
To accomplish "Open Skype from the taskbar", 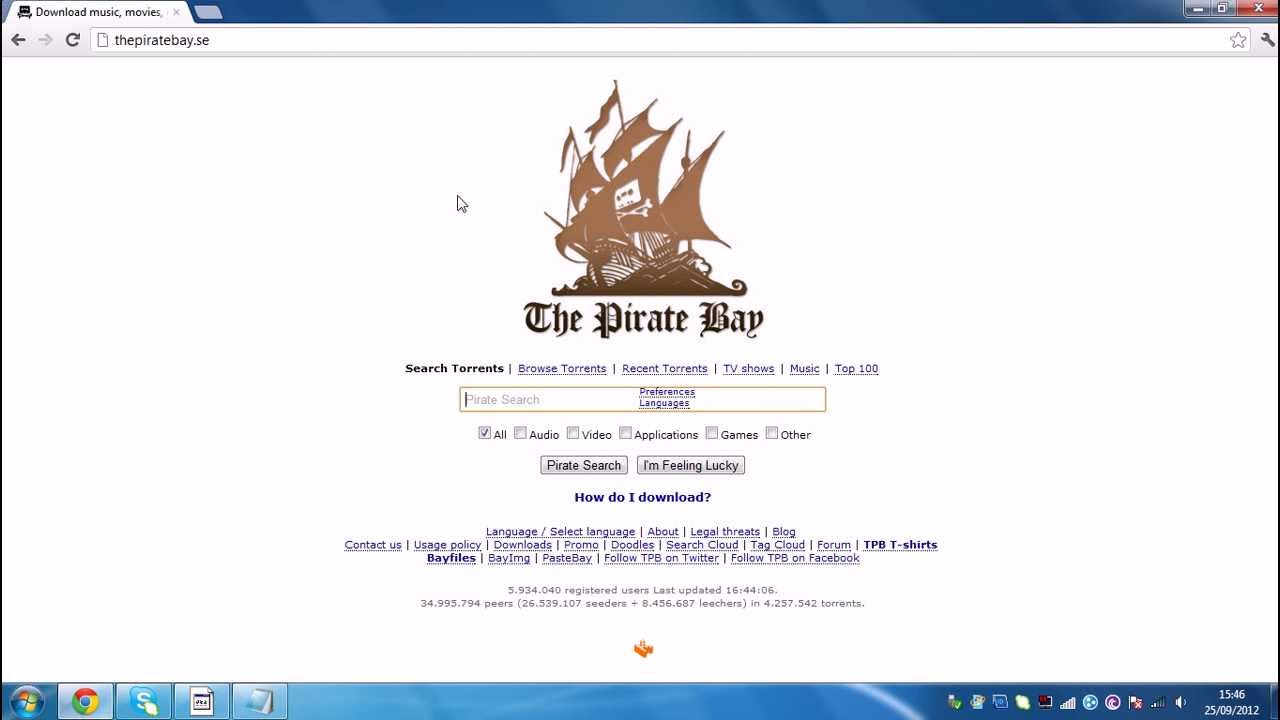I will point(144,702).
